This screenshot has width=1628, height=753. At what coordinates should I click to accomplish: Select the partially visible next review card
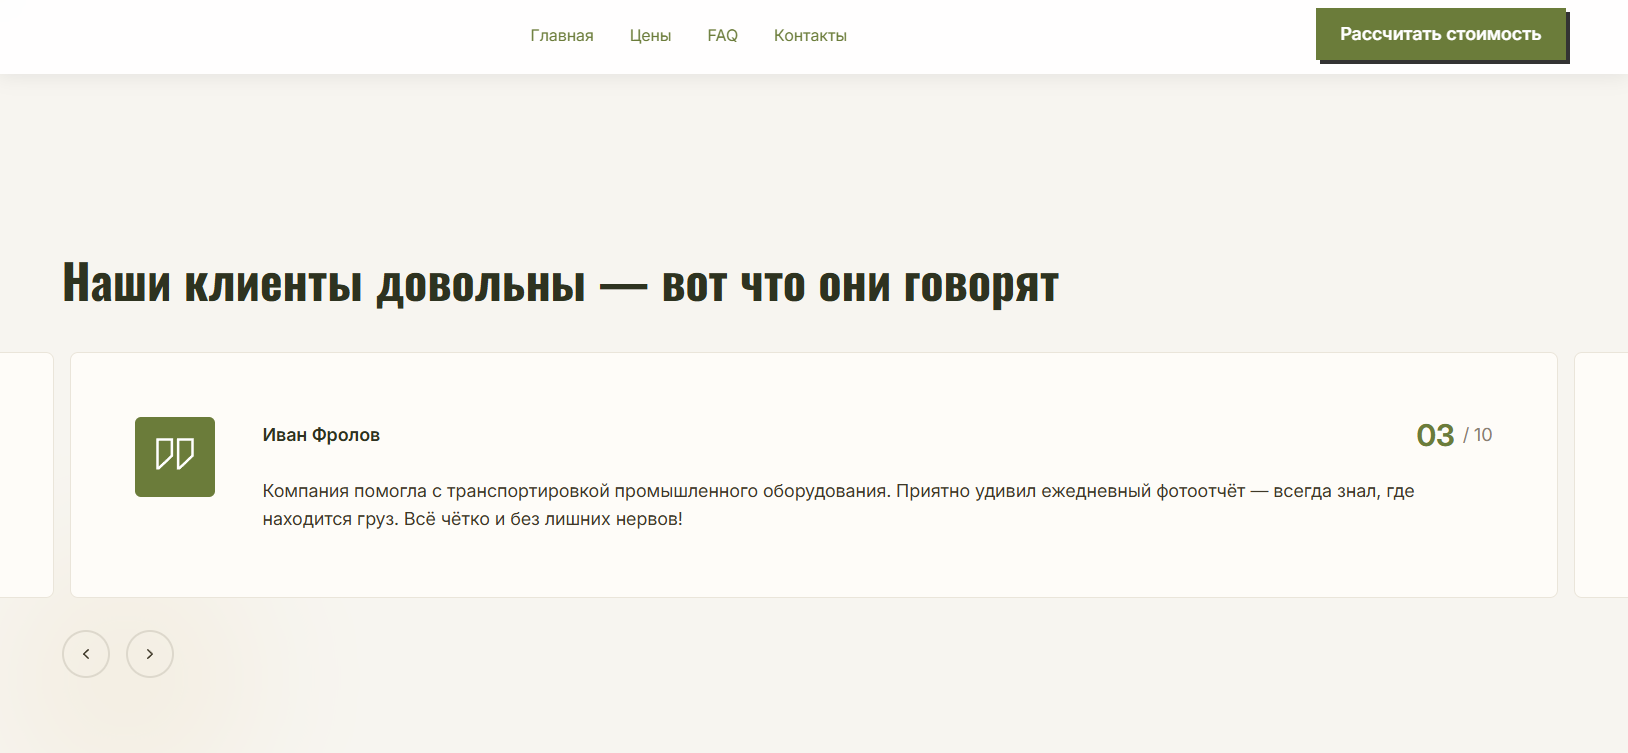coord(1601,475)
